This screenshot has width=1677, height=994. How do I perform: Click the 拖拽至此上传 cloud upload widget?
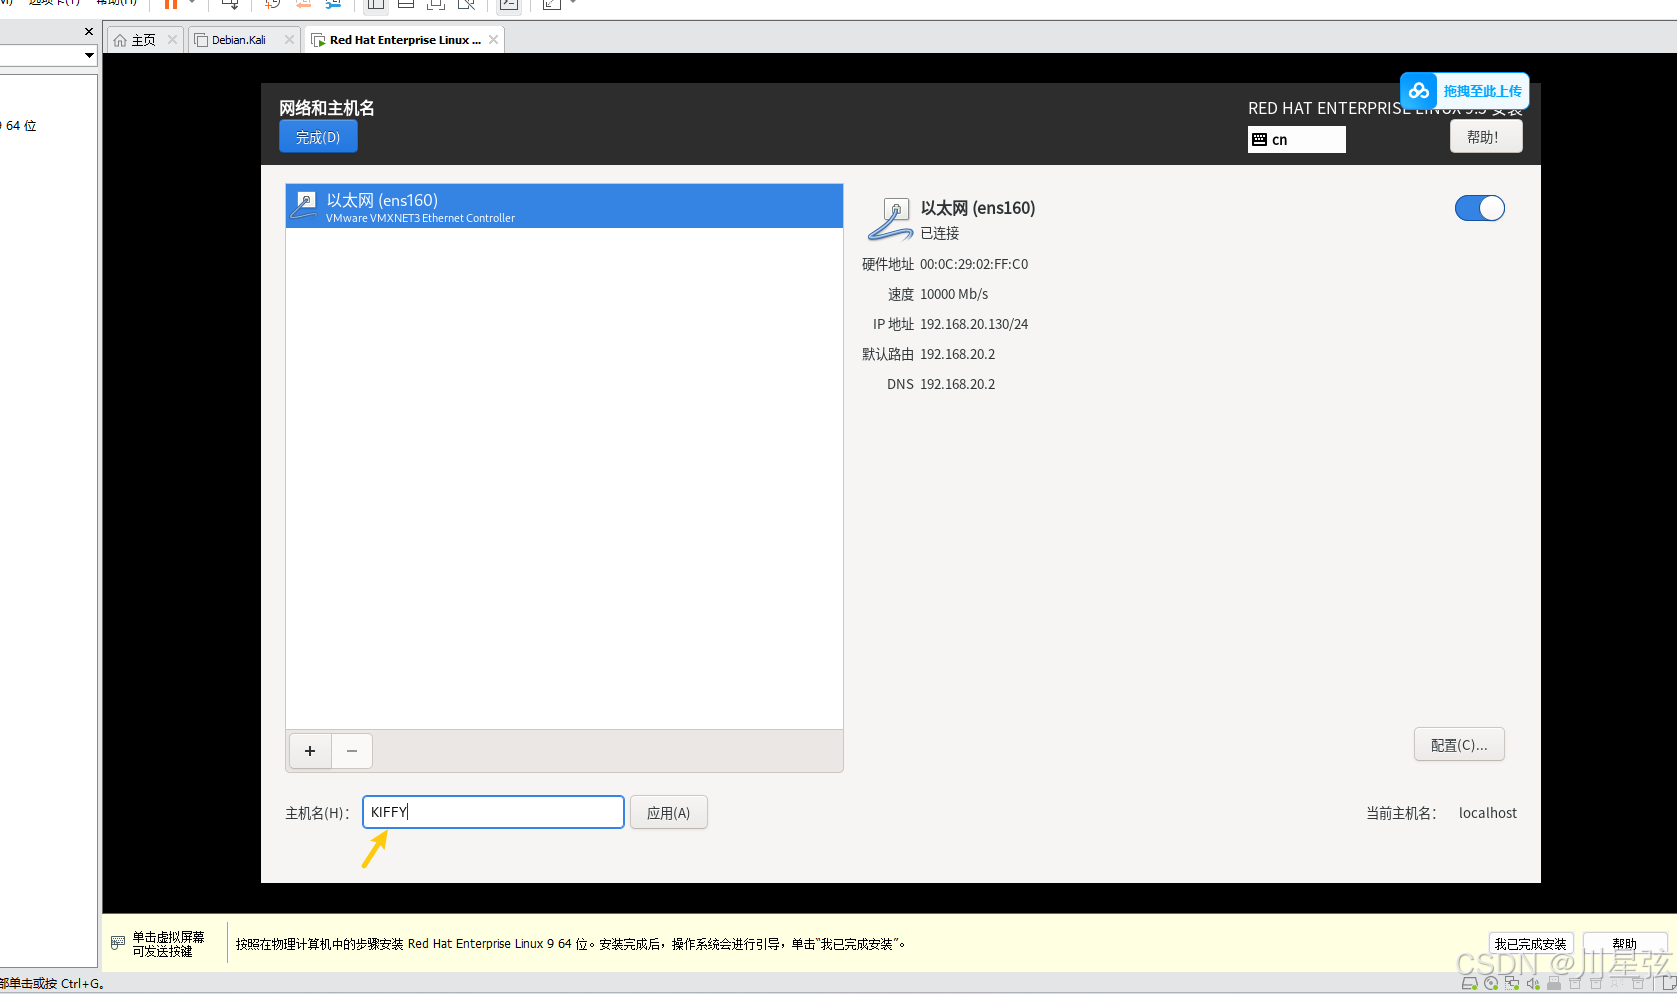coord(1464,91)
